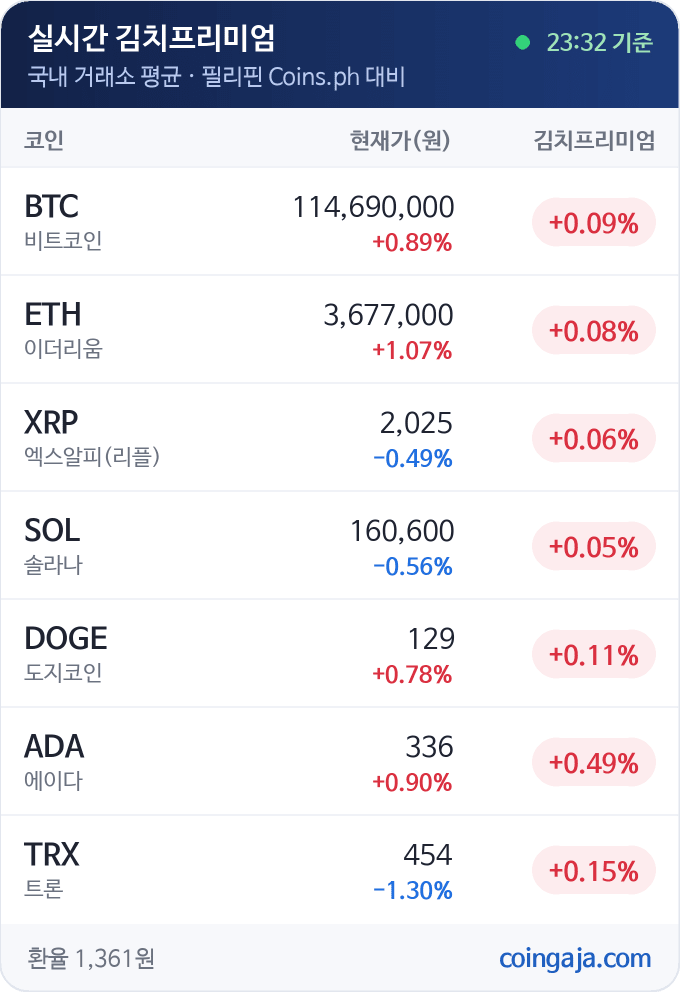Select the BTC 비트코인 row
This screenshot has height=992, width=680.
pos(340,222)
